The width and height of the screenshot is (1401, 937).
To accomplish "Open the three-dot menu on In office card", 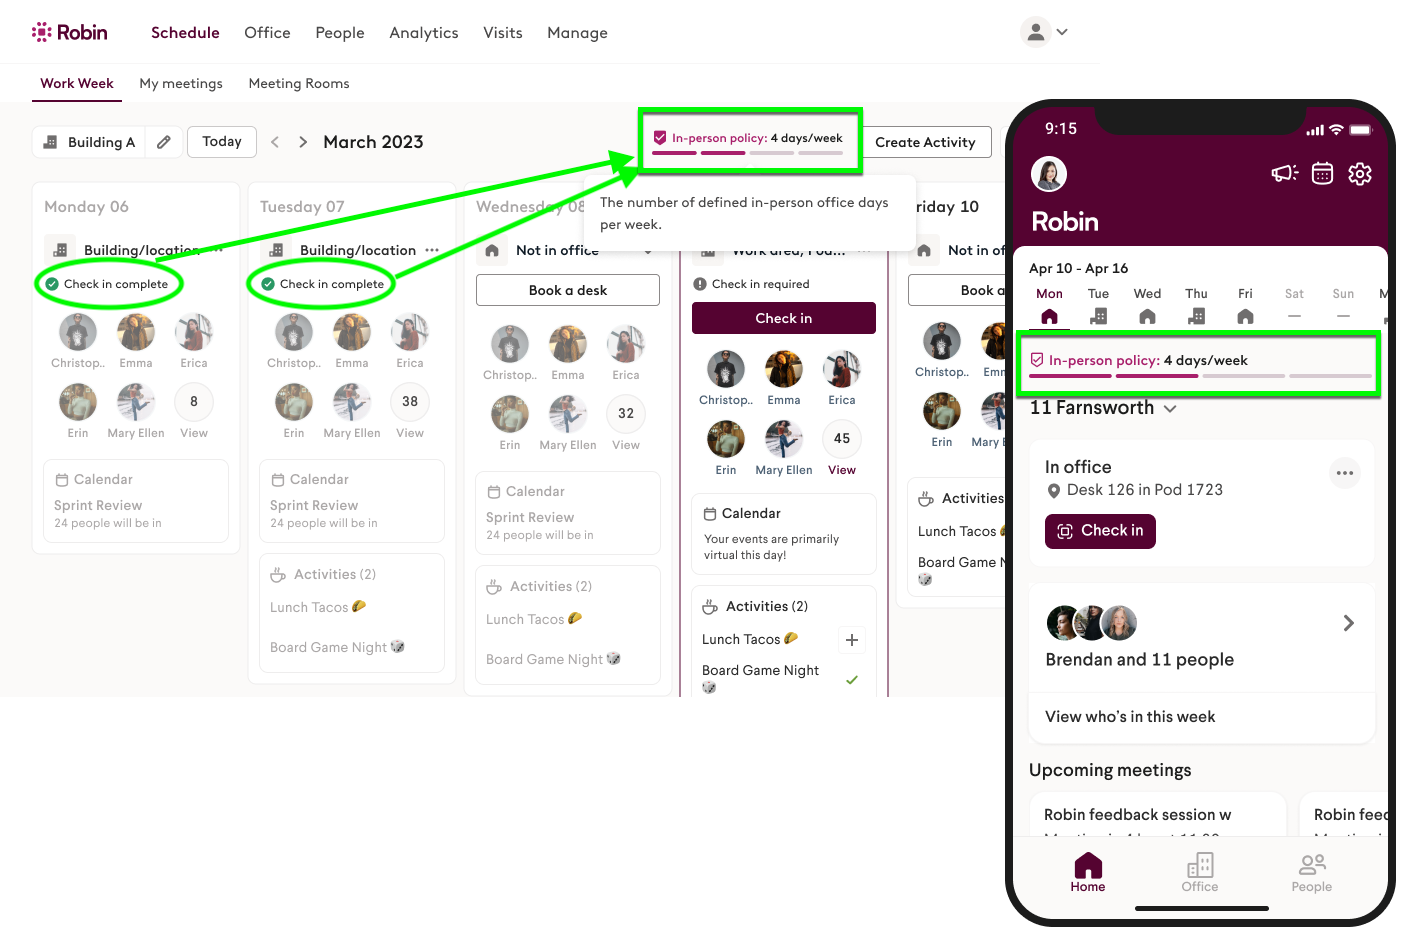I will pyautogui.click(x=1345, y=473).
